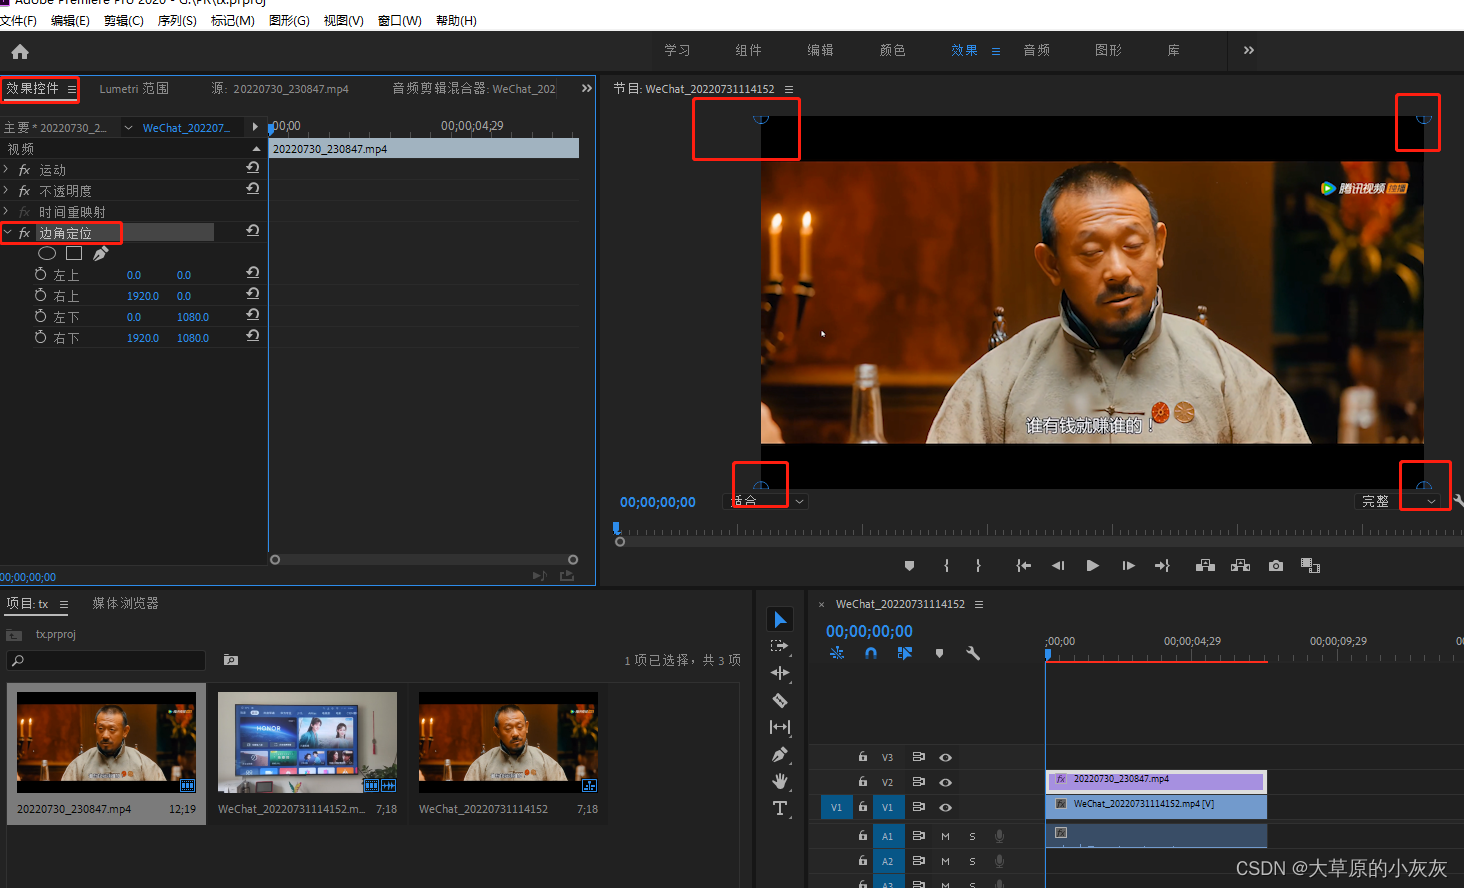Reset the 左上 parameter
Viewport: 1464px width, 888px height.
click(253, 273)
